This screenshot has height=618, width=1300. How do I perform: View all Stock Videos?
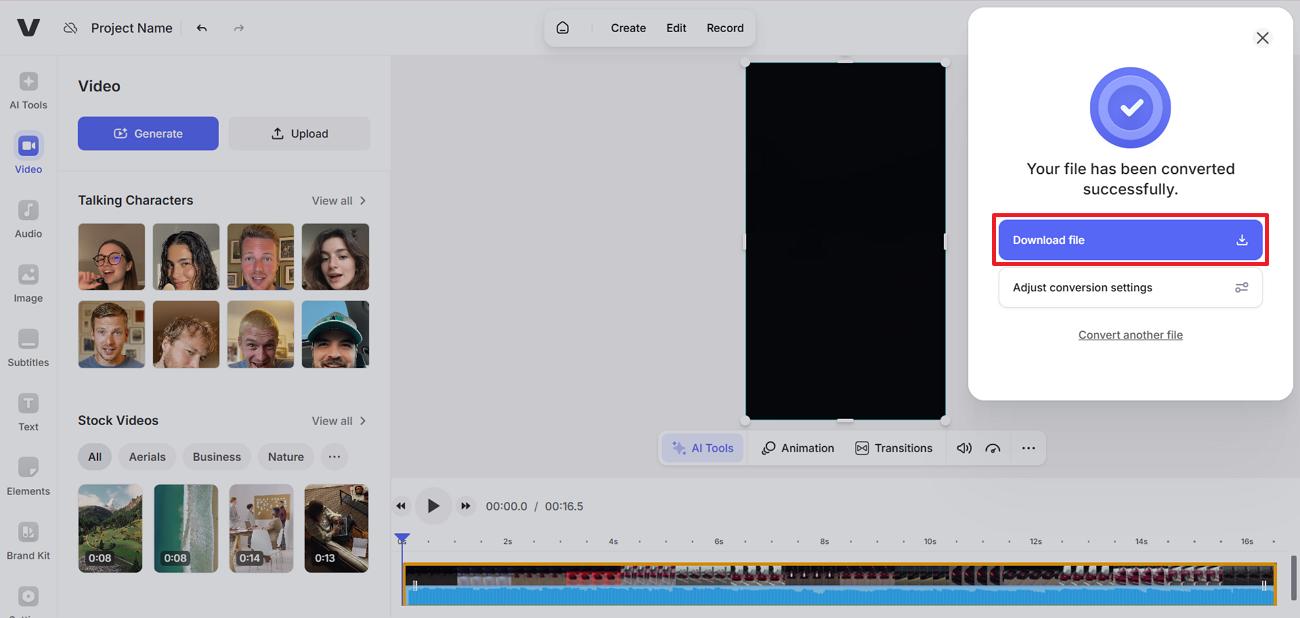coord(339,421)
